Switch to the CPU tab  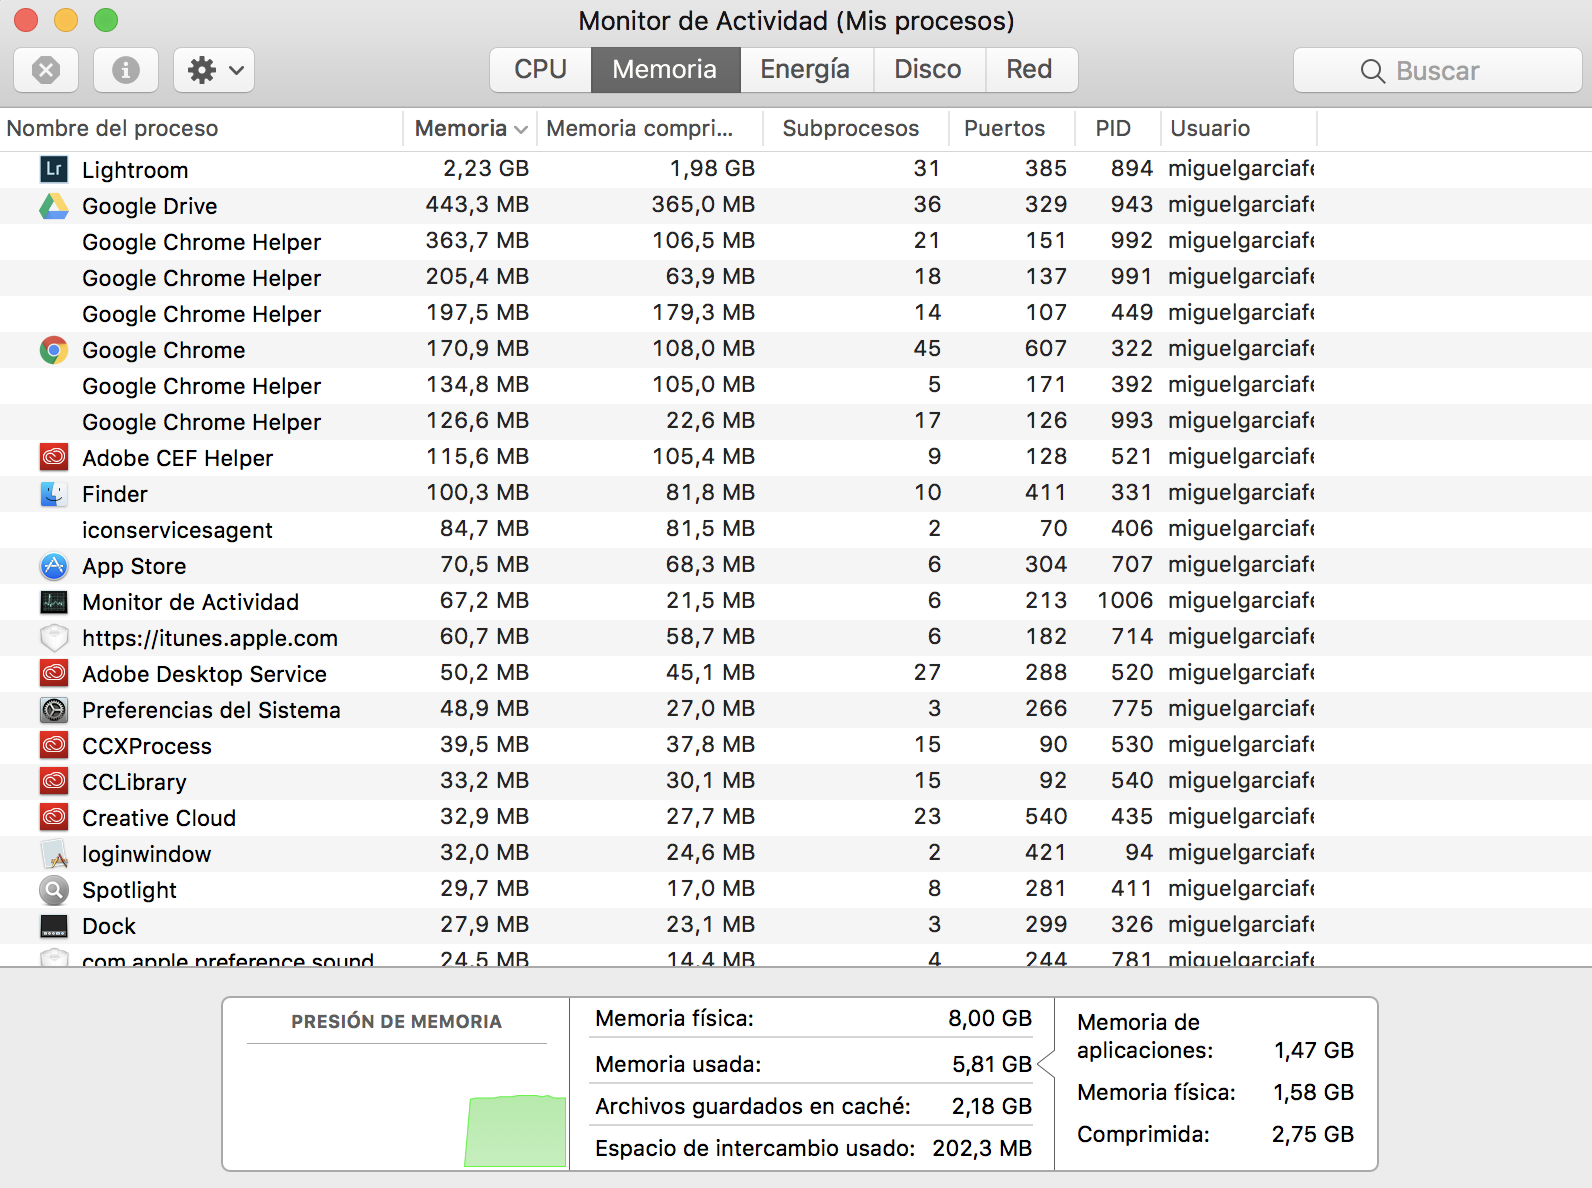pyautogui.click(x=540, y=69)
